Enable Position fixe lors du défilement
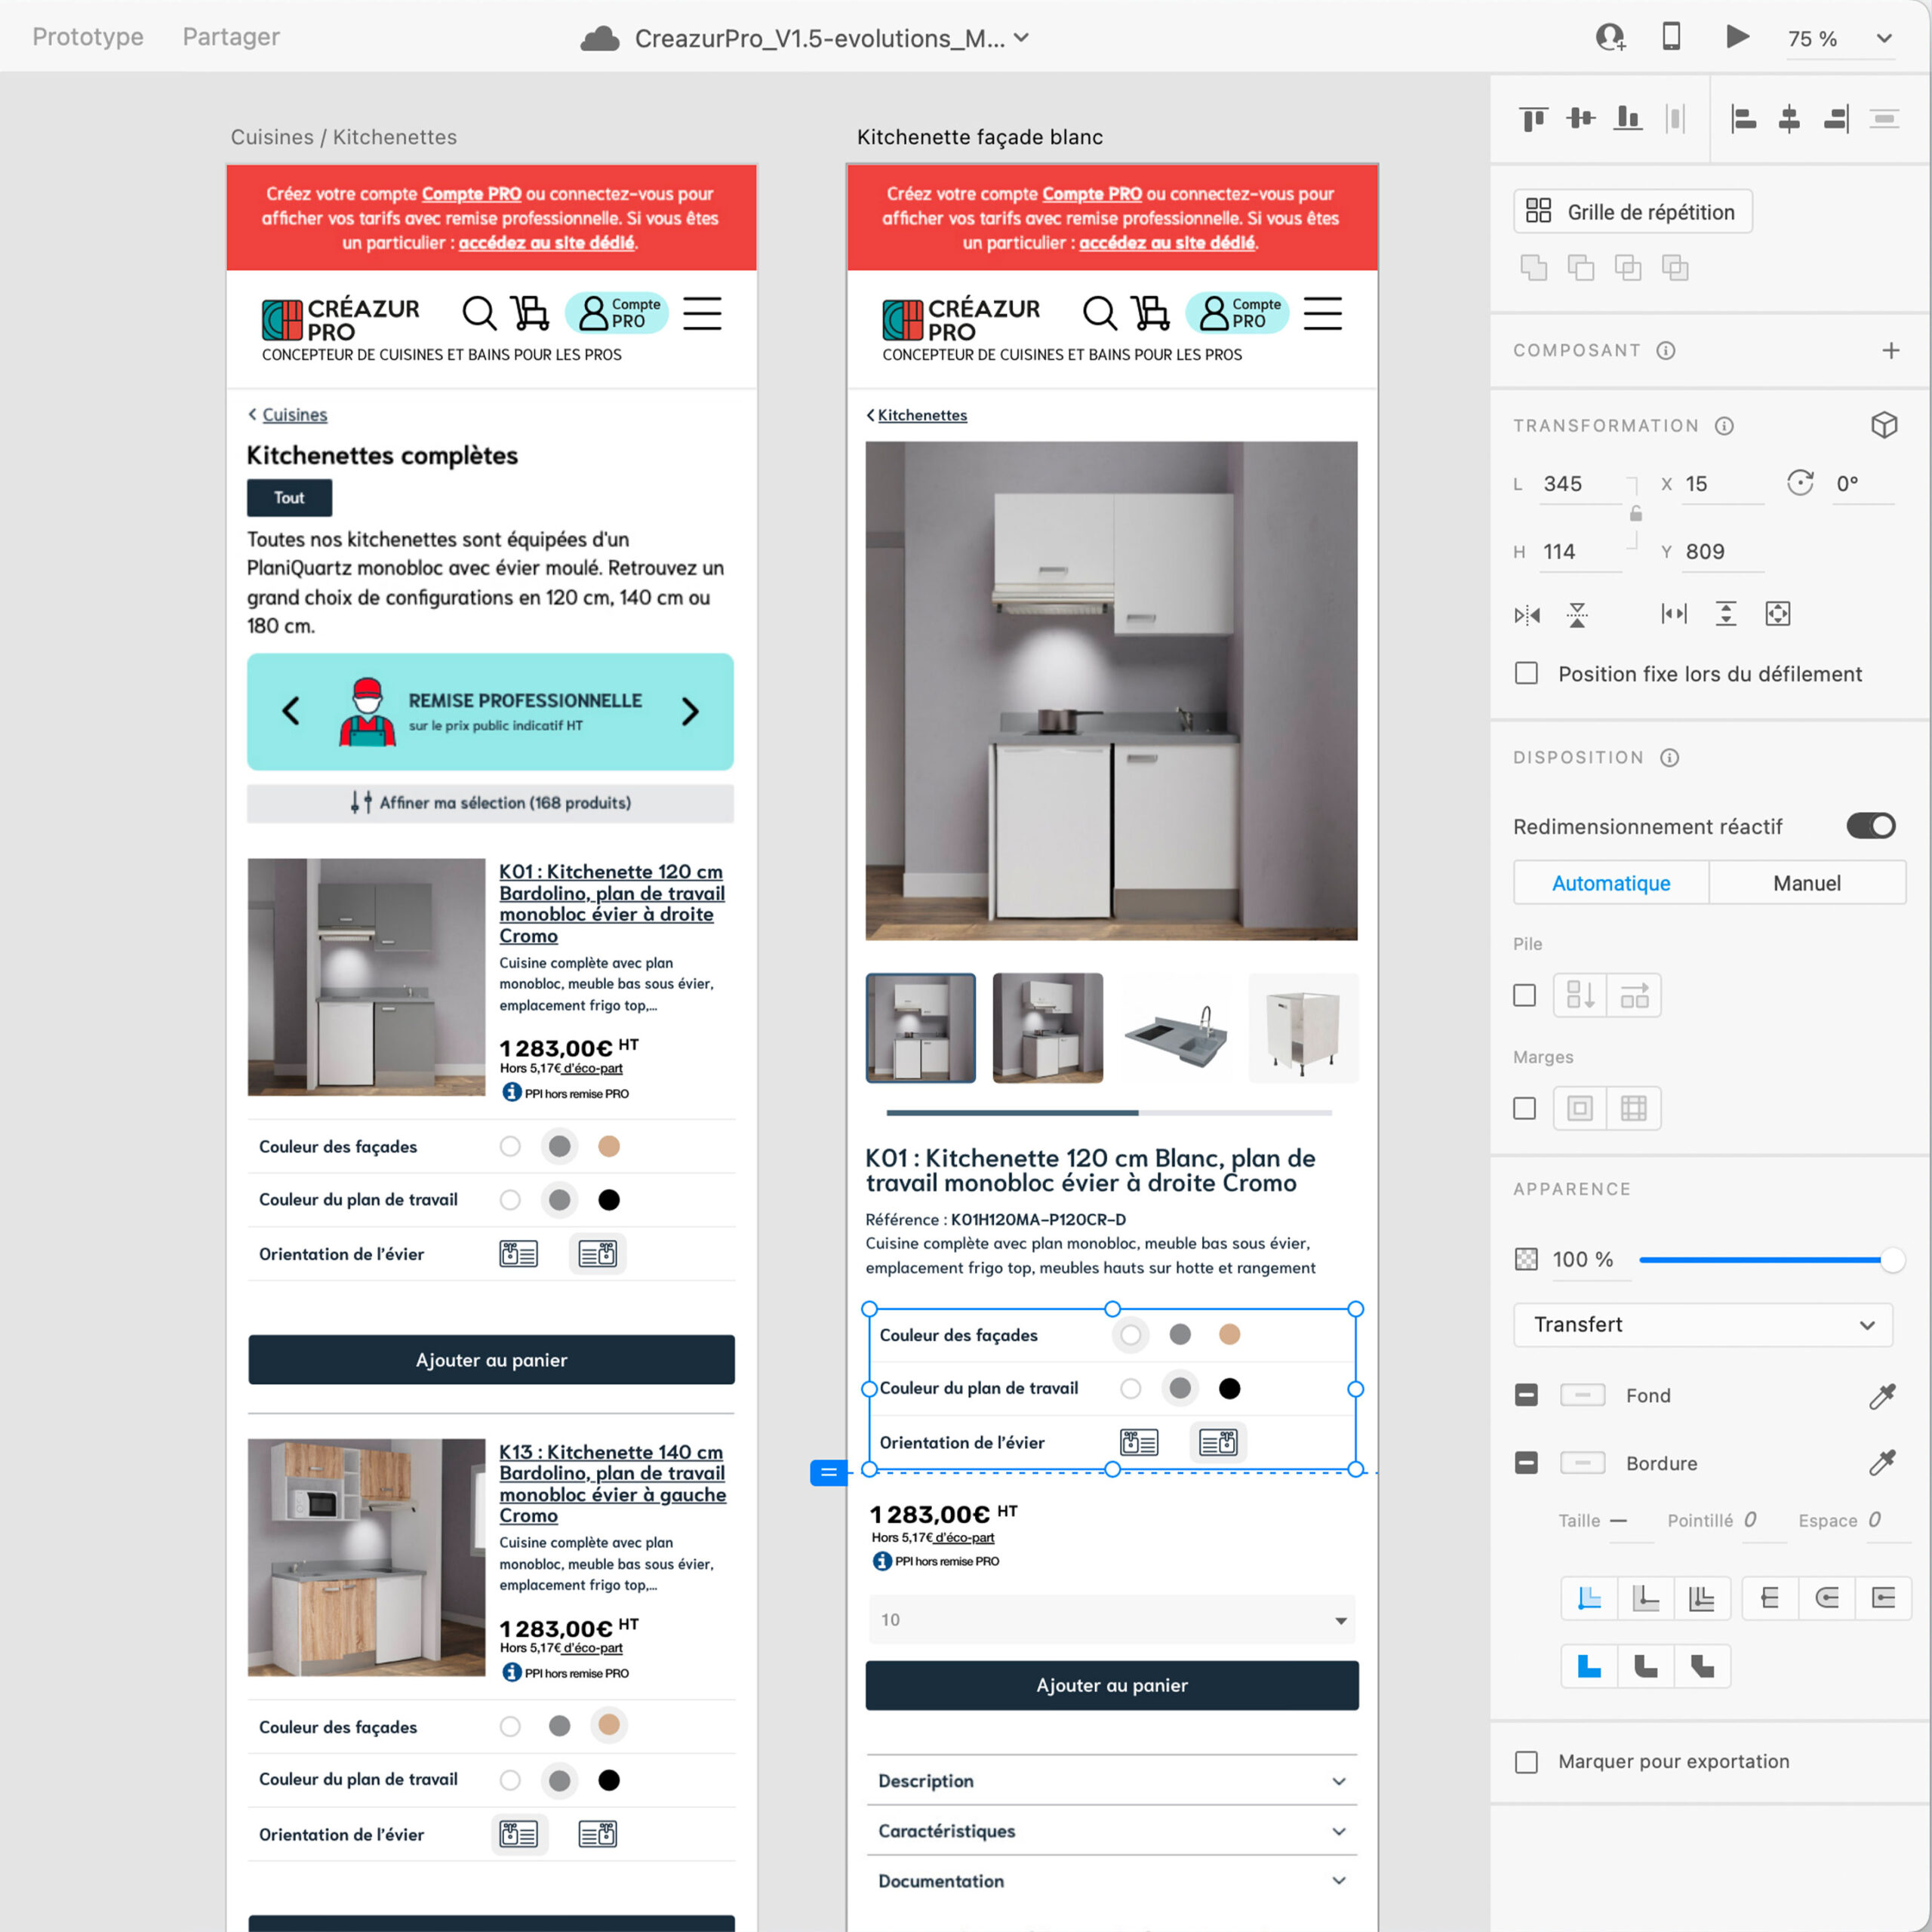Viewport: 1932px width, 1932px height. click(x=1526, y=673)
